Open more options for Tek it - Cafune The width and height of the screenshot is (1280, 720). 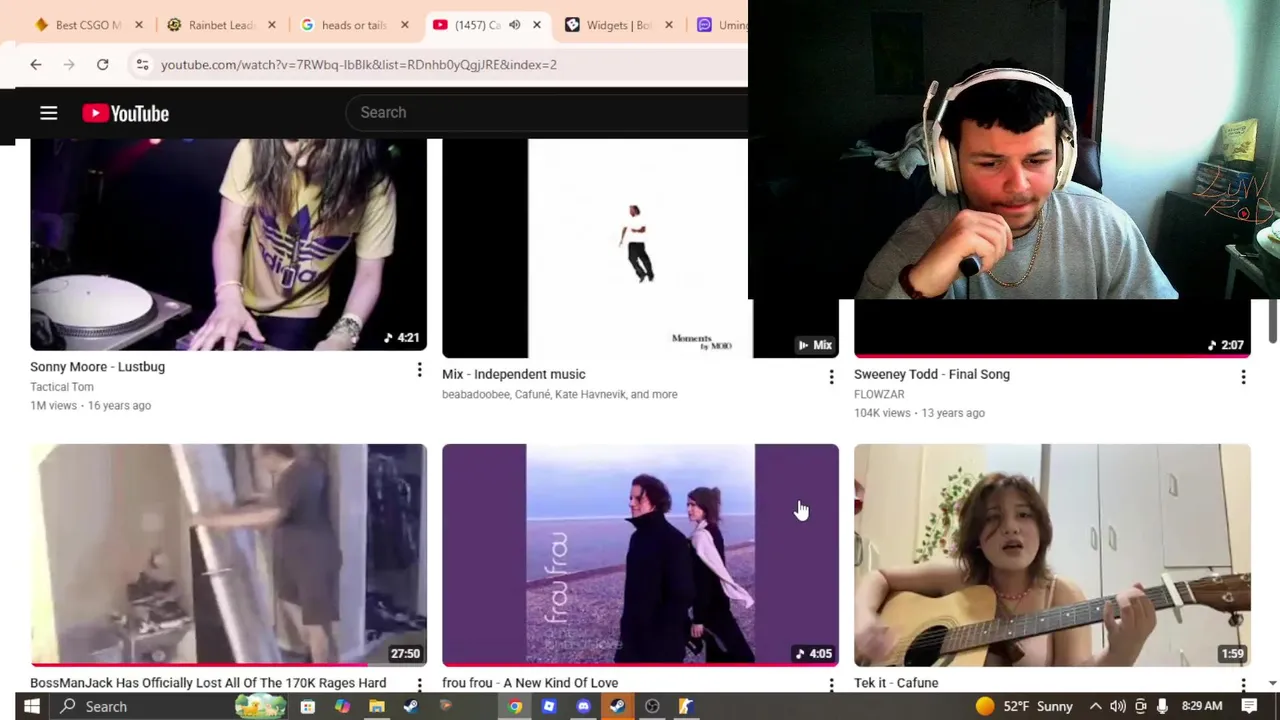(1243, 685)
